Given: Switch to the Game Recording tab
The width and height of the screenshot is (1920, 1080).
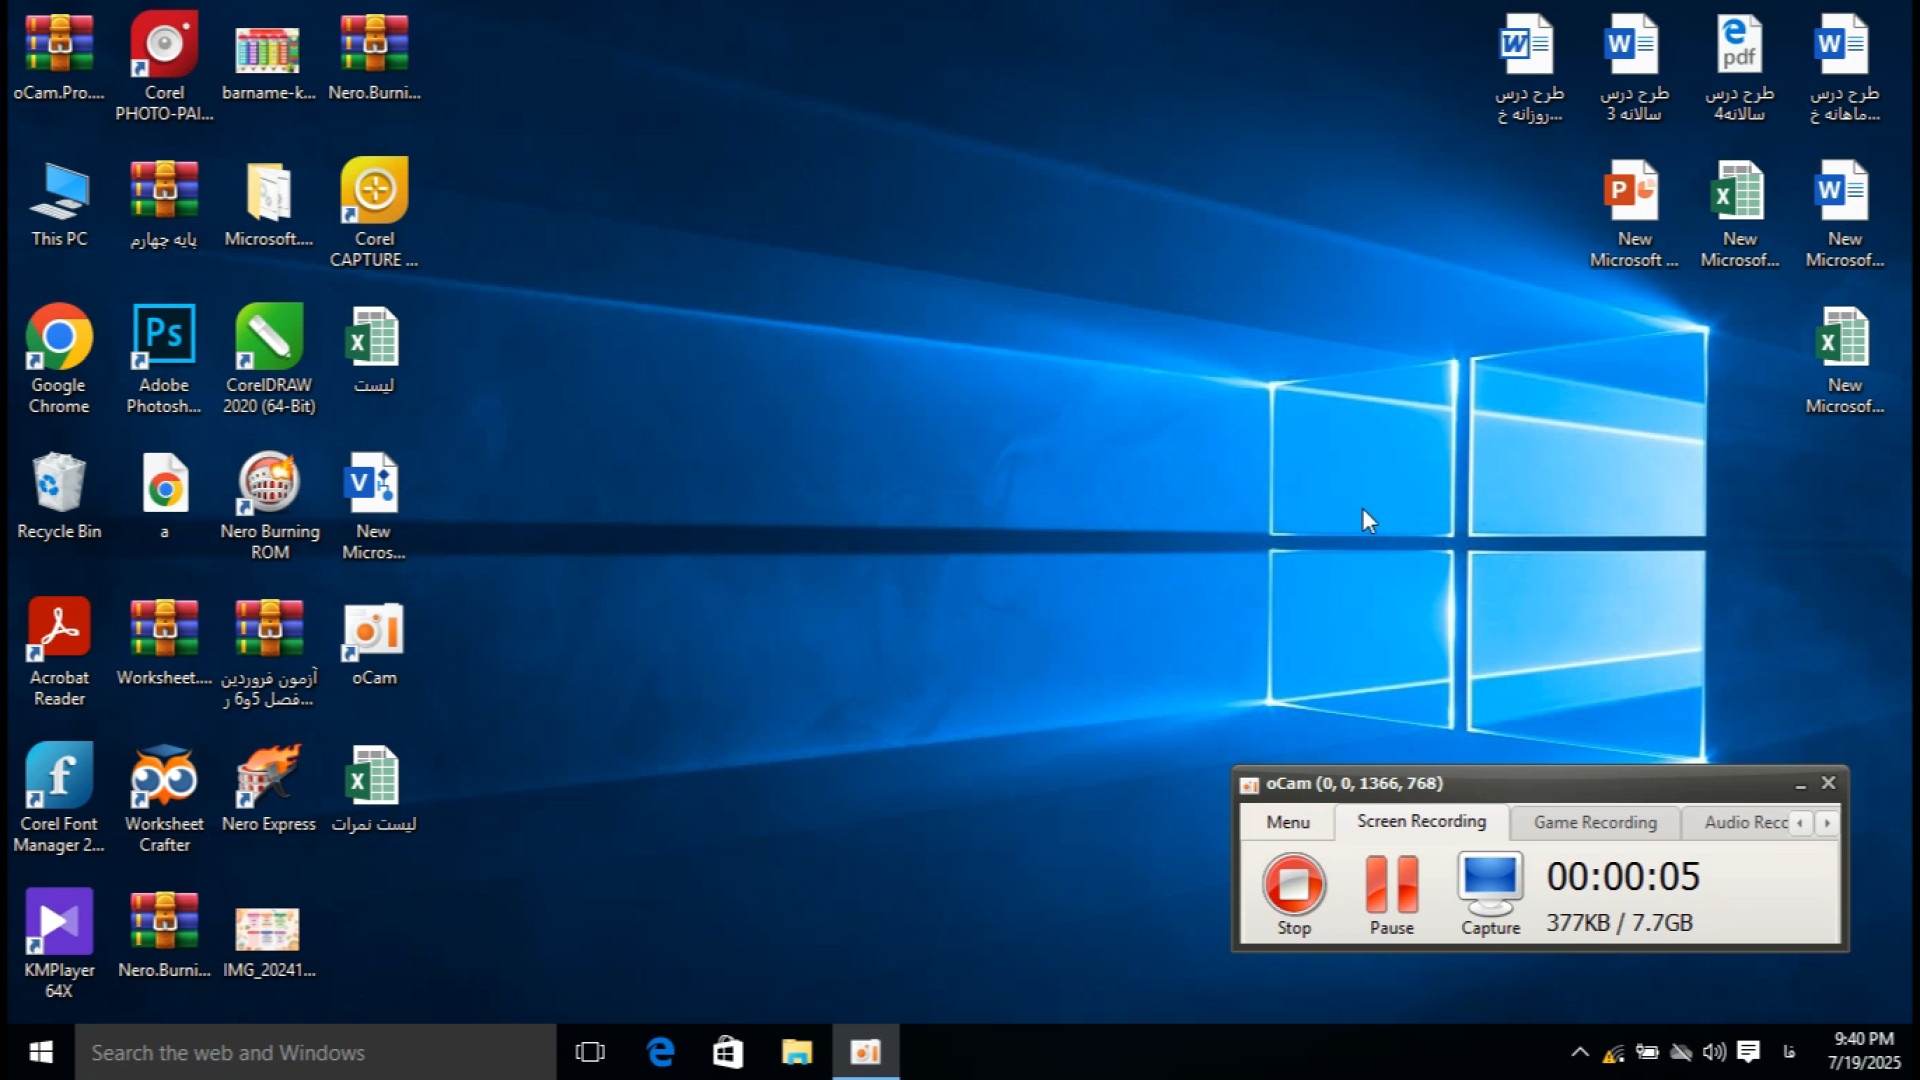Looking at the screenshot, I should click(1595, 822).
